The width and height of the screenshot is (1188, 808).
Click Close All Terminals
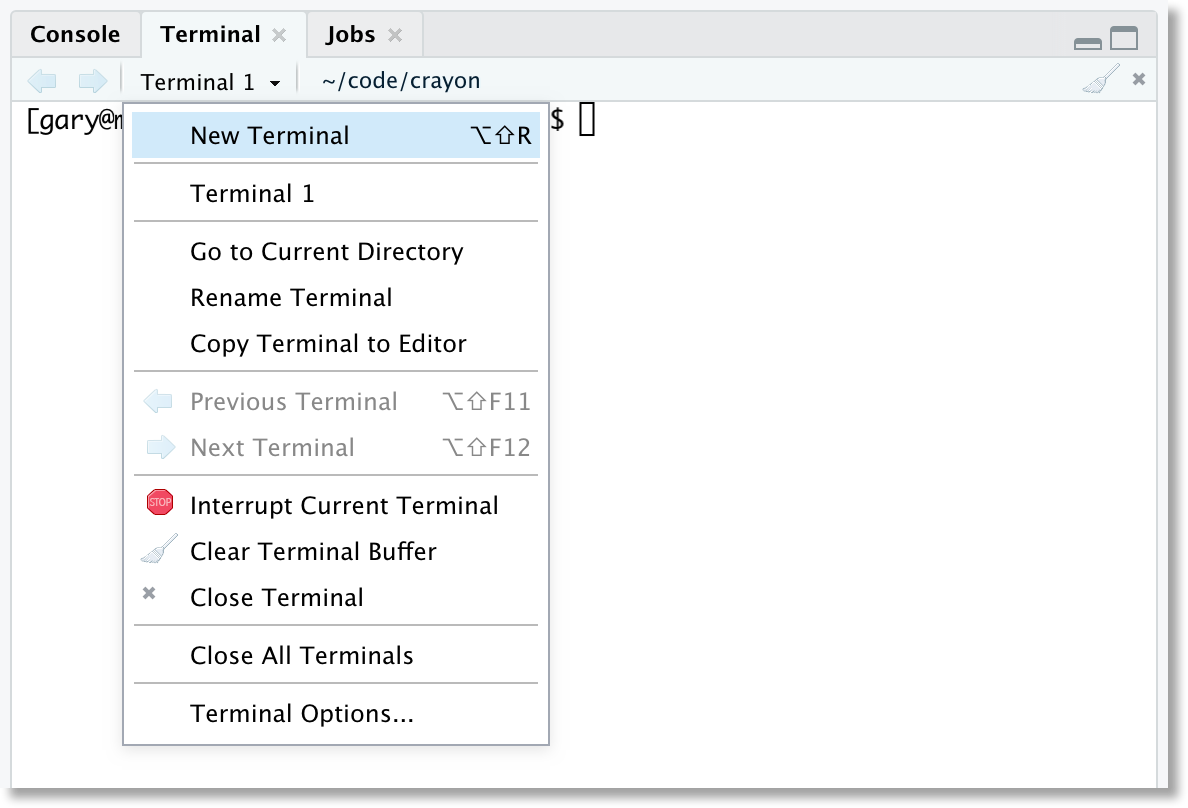point(302,655)
